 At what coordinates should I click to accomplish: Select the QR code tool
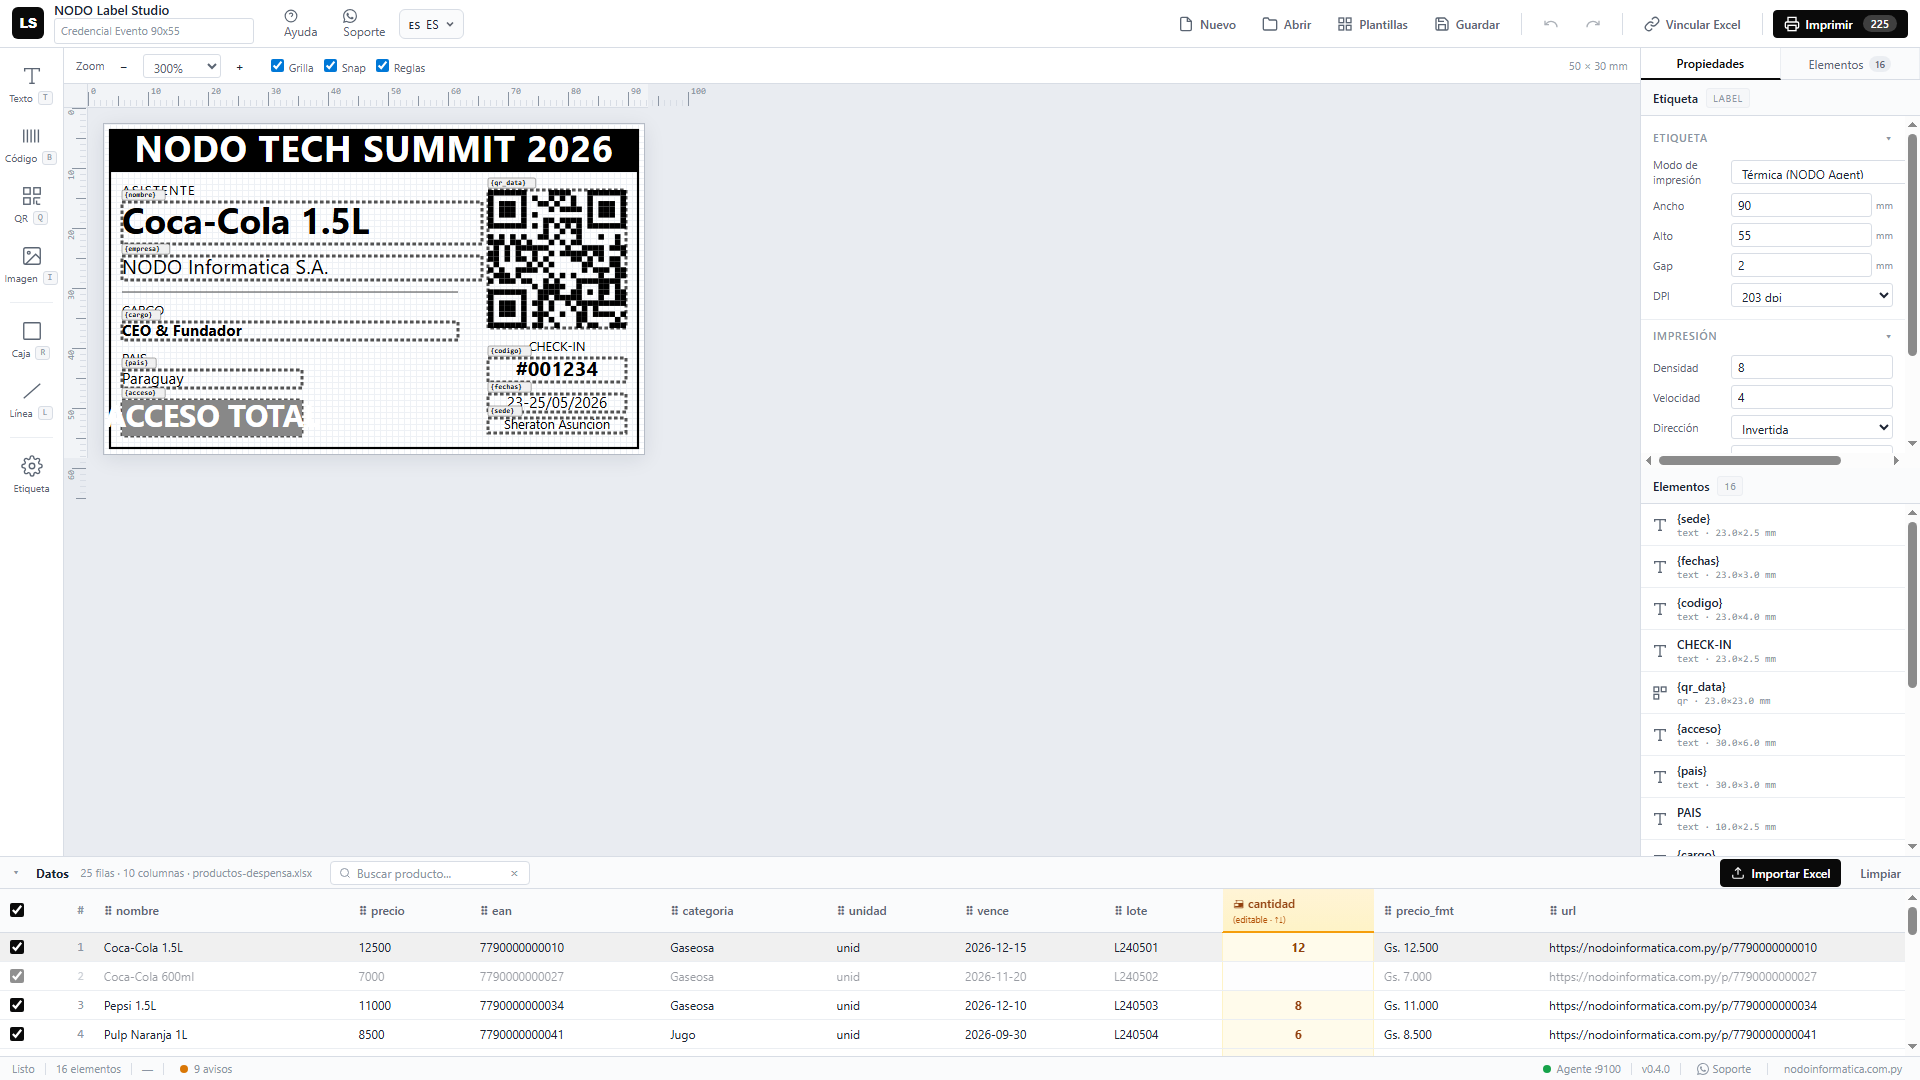tap(31, 204)
